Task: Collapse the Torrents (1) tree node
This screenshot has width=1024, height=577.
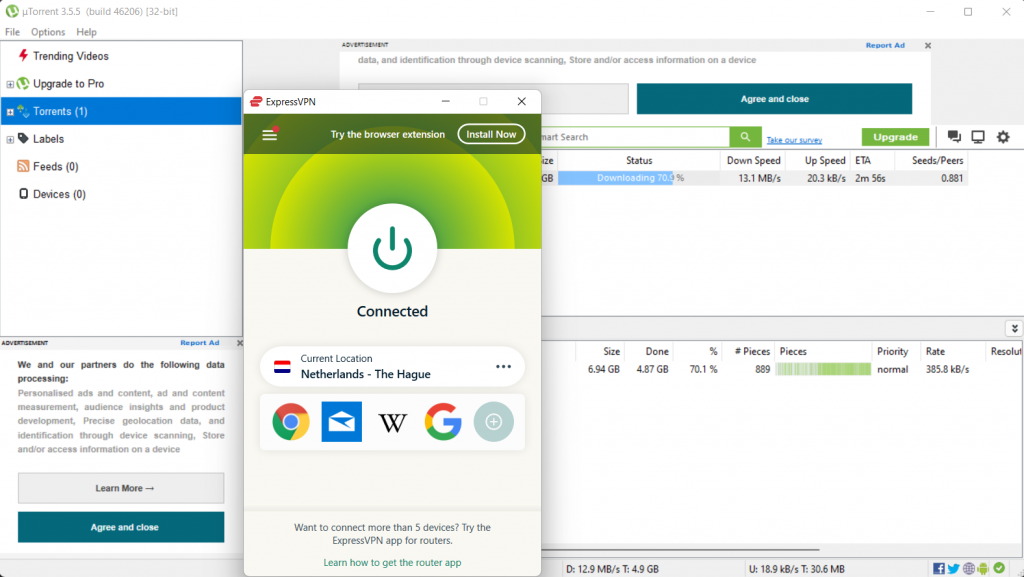Action: click(10, 112)
